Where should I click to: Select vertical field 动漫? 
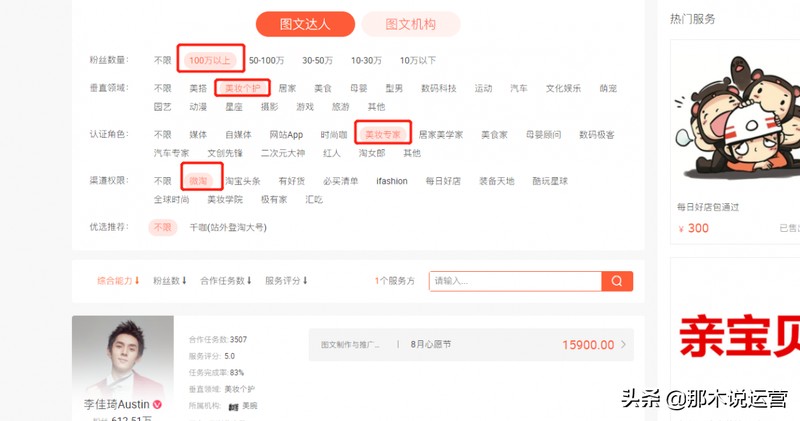[198, 107]
